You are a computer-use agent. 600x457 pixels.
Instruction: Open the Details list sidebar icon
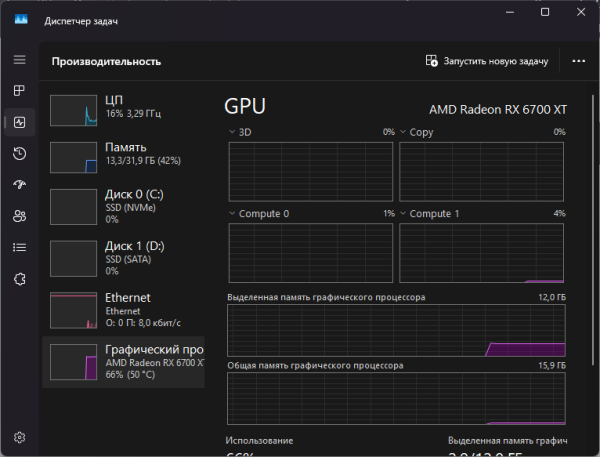point(19,247)
